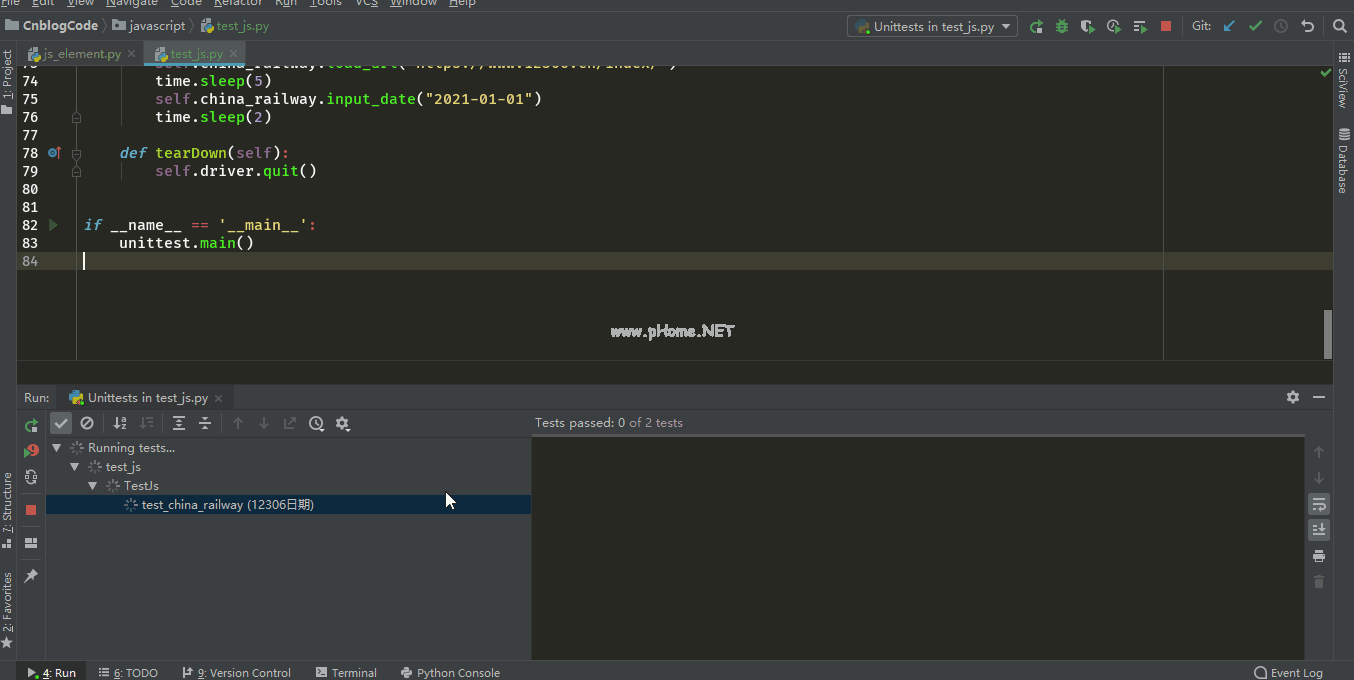The image size is (1354, 680).
Task: Rerun failed tests in the Run panel
Action: [x=31, y=451]
